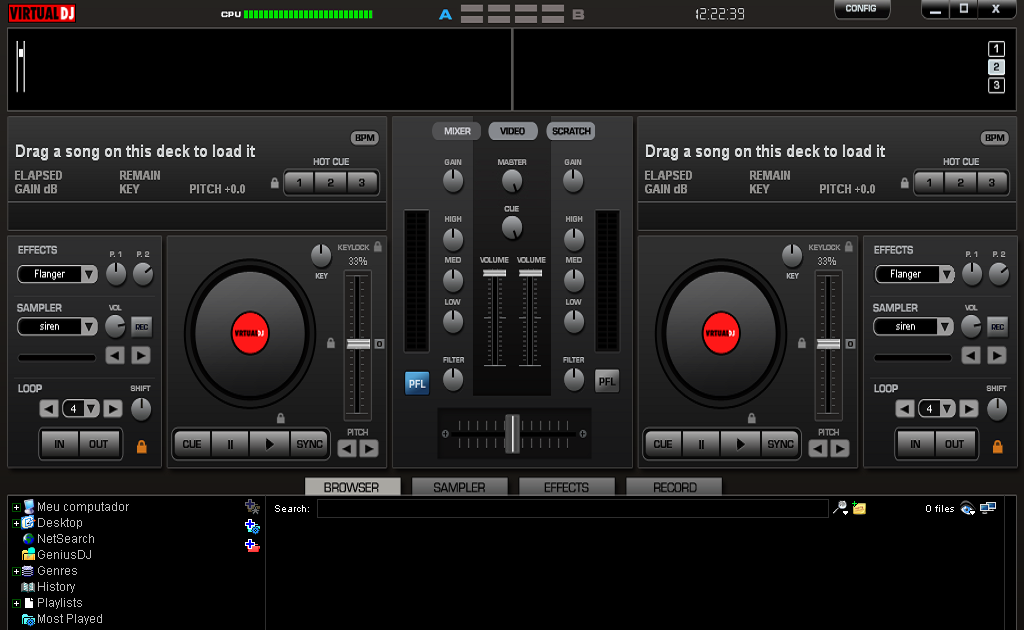This screenshot has height=630, width=1024.
Task: Open left deck Flanger effect dropdown
Action: tap(89, 274)
